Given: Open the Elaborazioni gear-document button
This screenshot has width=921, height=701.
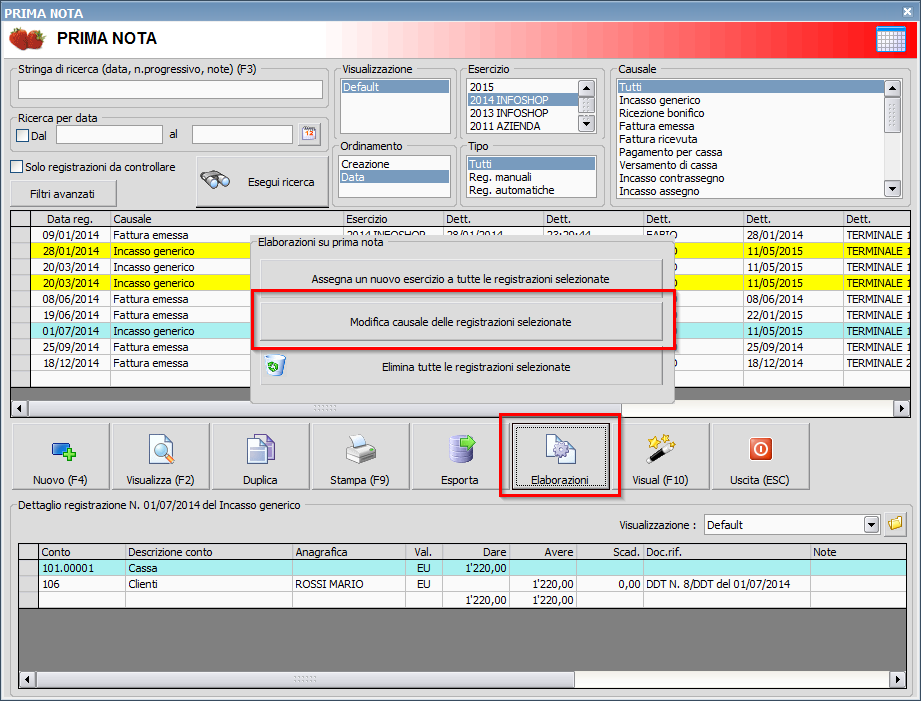Looking at the screenshot, I should point(560,457).
